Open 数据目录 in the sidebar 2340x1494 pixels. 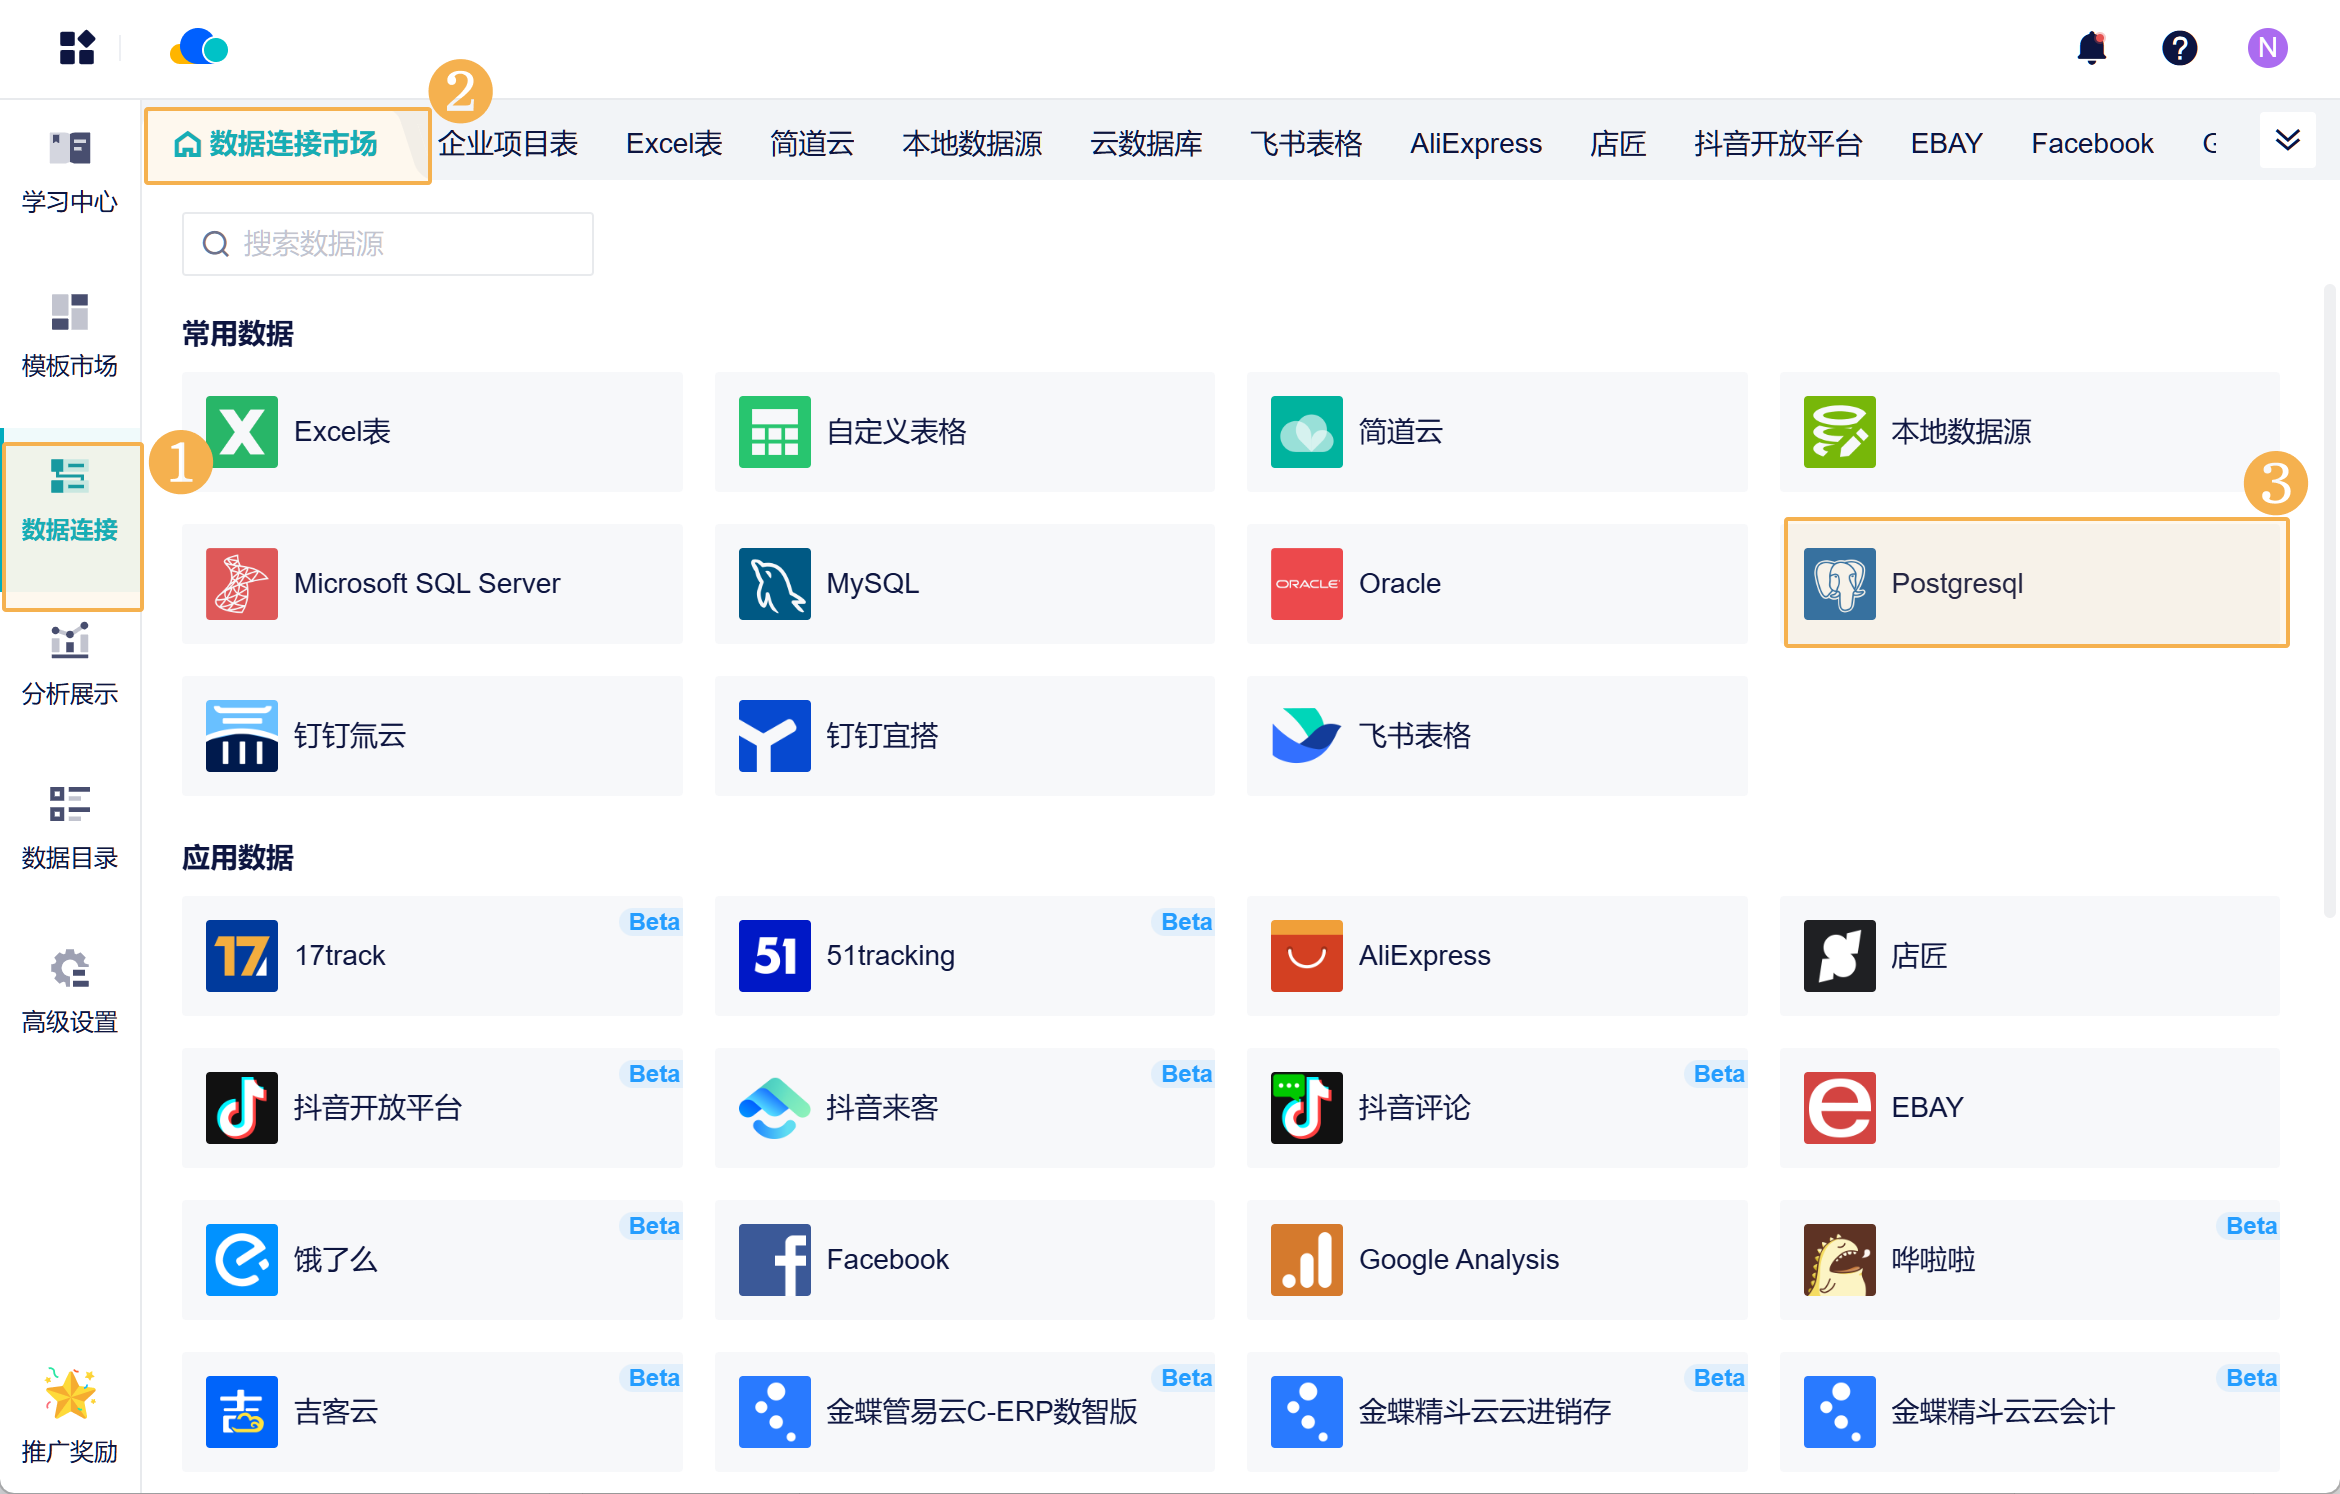point(70,828)
